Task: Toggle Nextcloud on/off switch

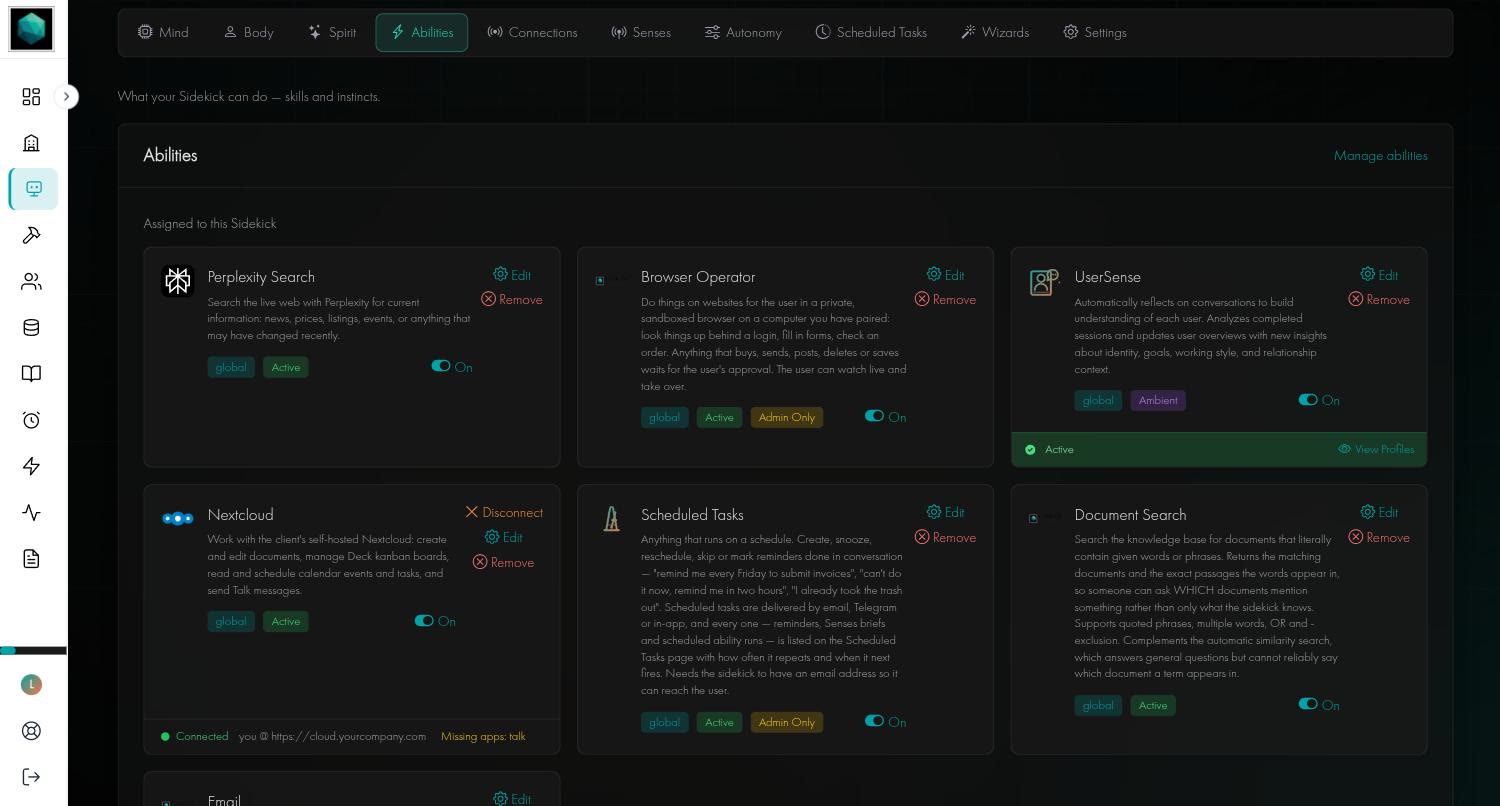Action: pos(424,620)
